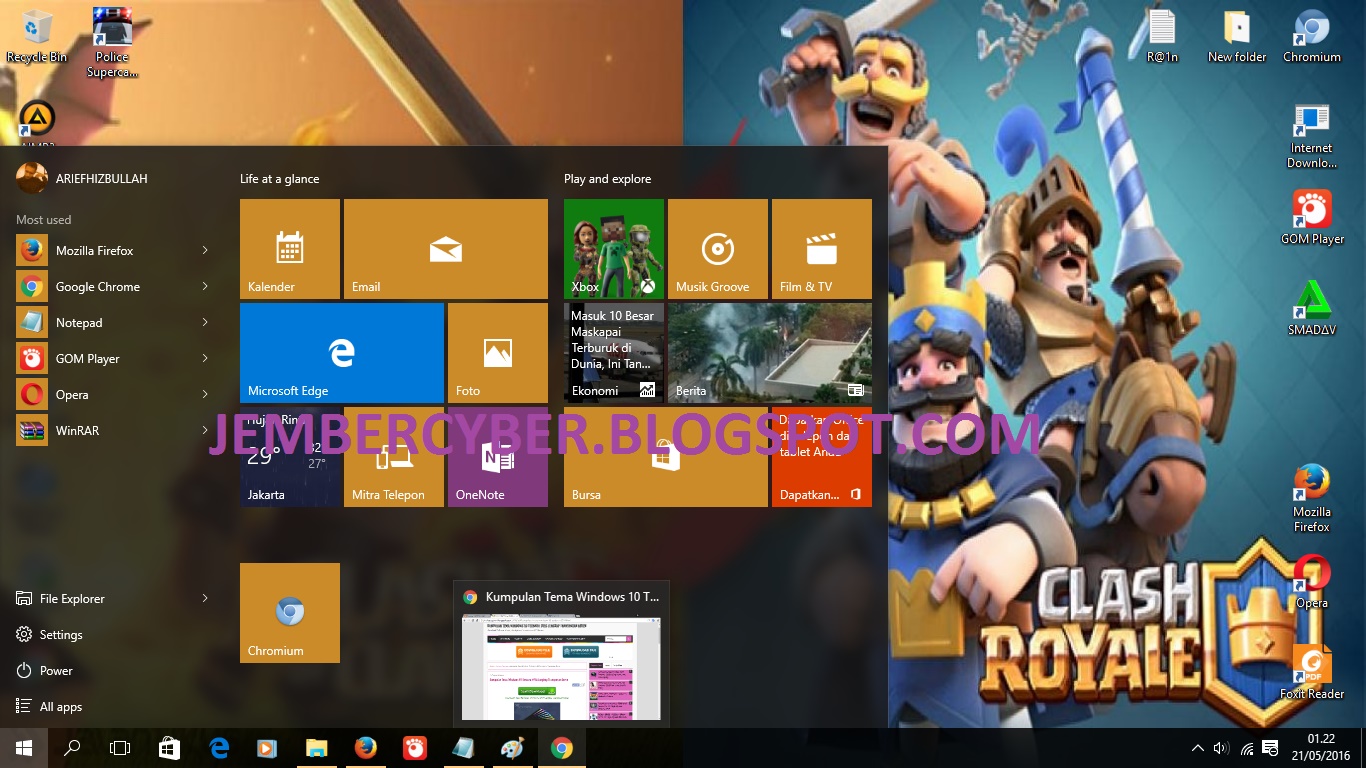Open the taskbar clock and date

[x=1322, y=748]
